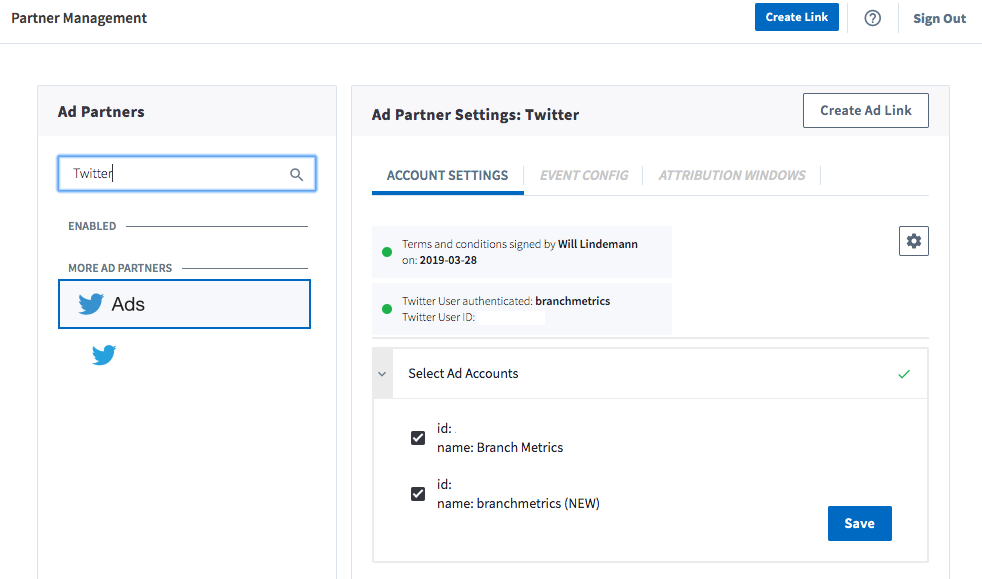Collapse the Select Ad Accounts section
This screenshot has height=579, width=982.
pos(382,374)
